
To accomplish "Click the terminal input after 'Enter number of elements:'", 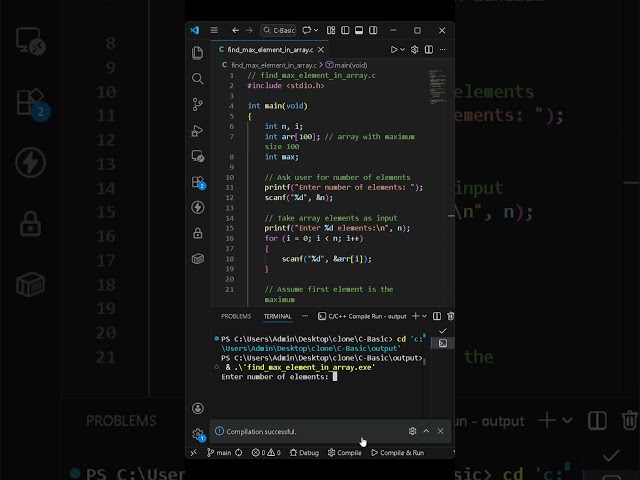I will [x=335, y=377].
